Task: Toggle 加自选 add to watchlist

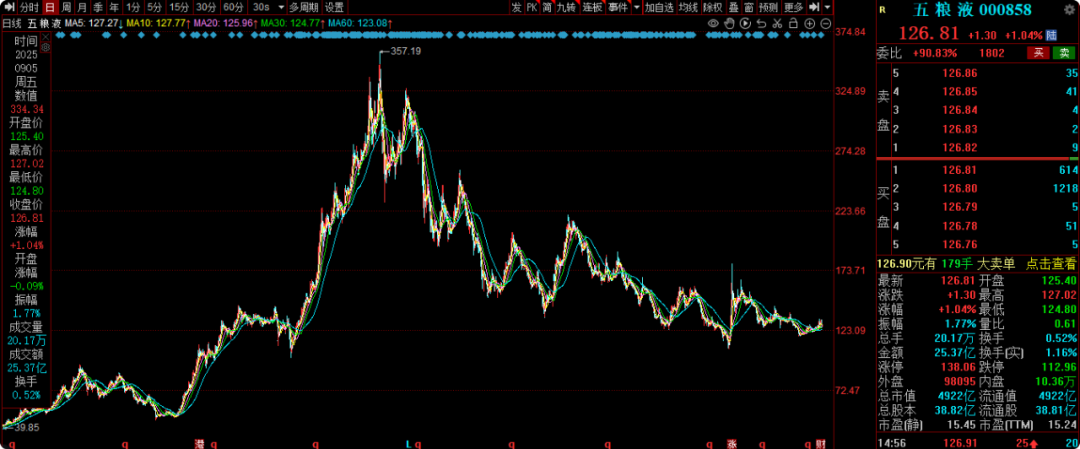Action: (x=659, y=7)
